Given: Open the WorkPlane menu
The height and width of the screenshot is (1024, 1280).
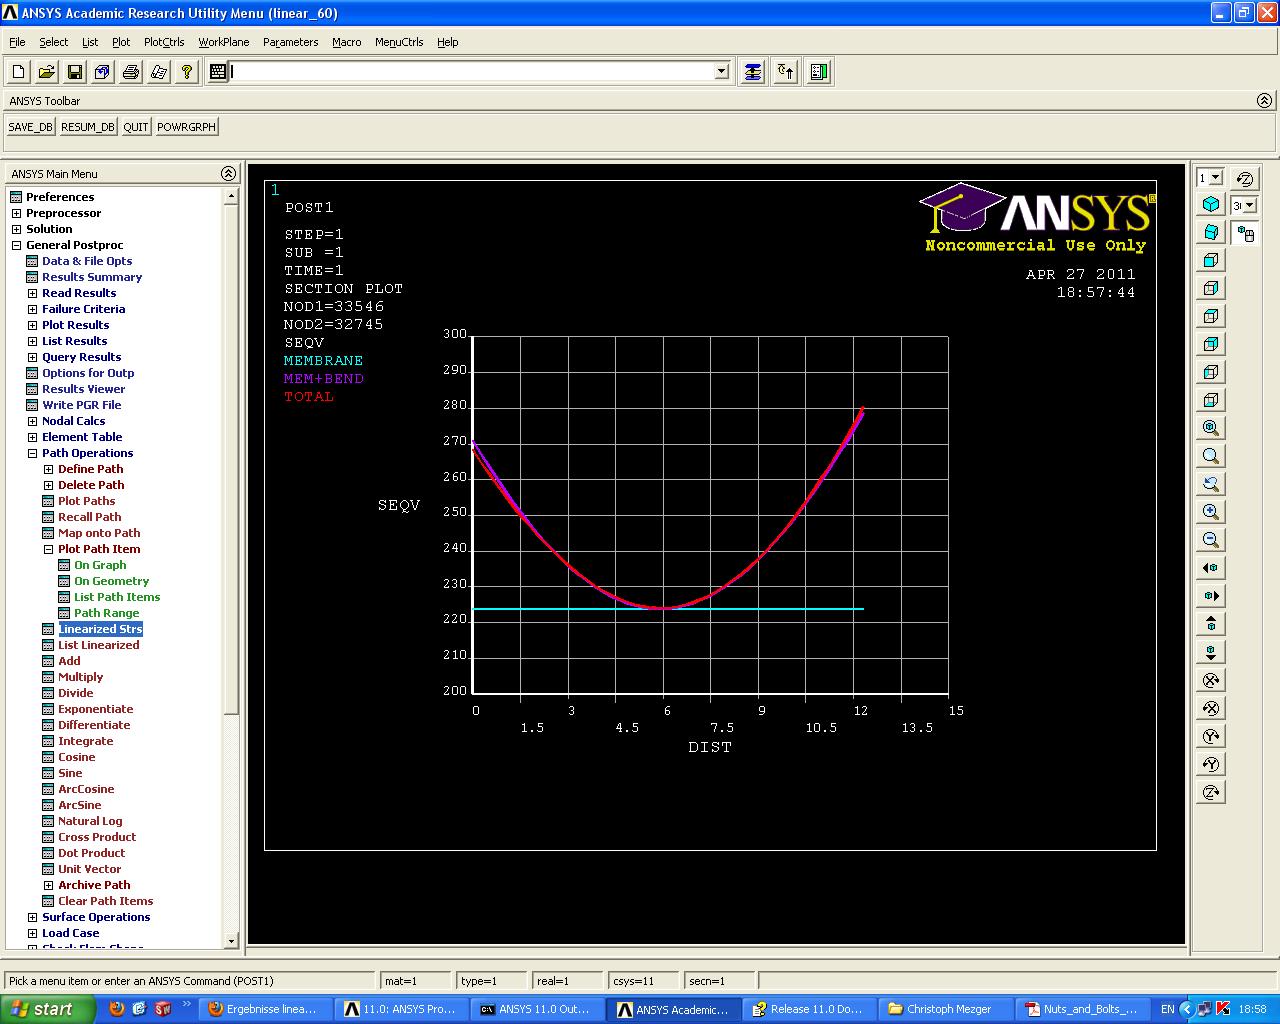Looking at the screenshot, I should click(x=224, y=42).
